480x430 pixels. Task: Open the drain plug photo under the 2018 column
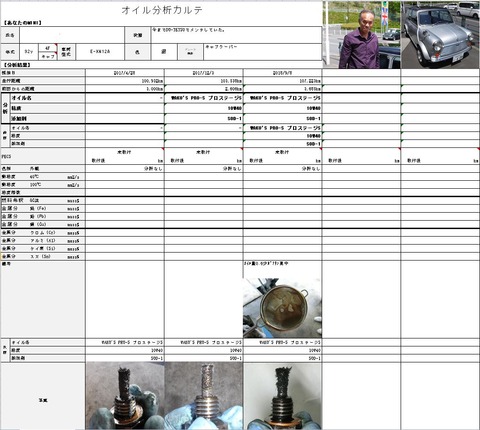pyautogui.click(x=283, y=396)
